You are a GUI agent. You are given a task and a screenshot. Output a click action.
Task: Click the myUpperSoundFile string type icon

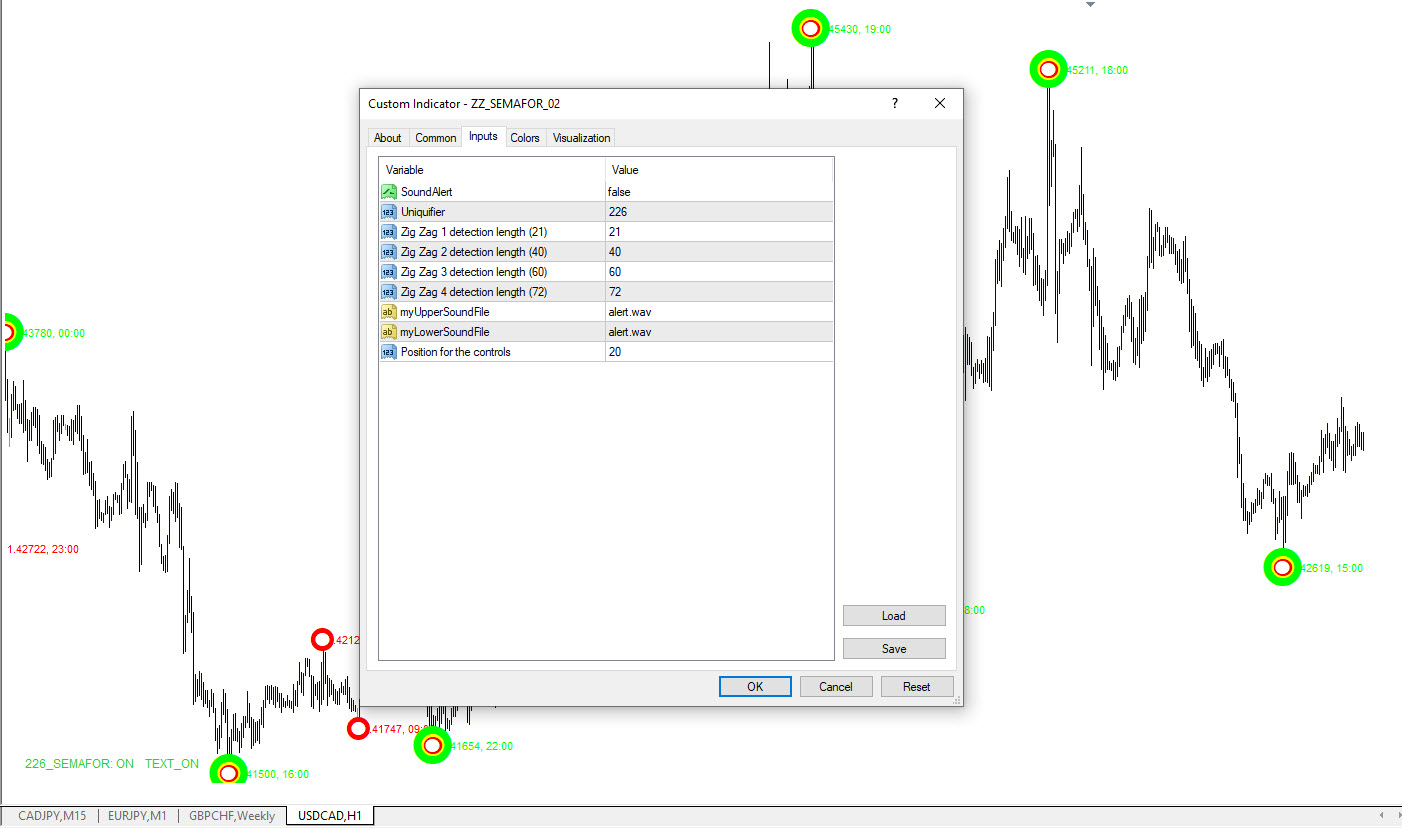[389, 312]
